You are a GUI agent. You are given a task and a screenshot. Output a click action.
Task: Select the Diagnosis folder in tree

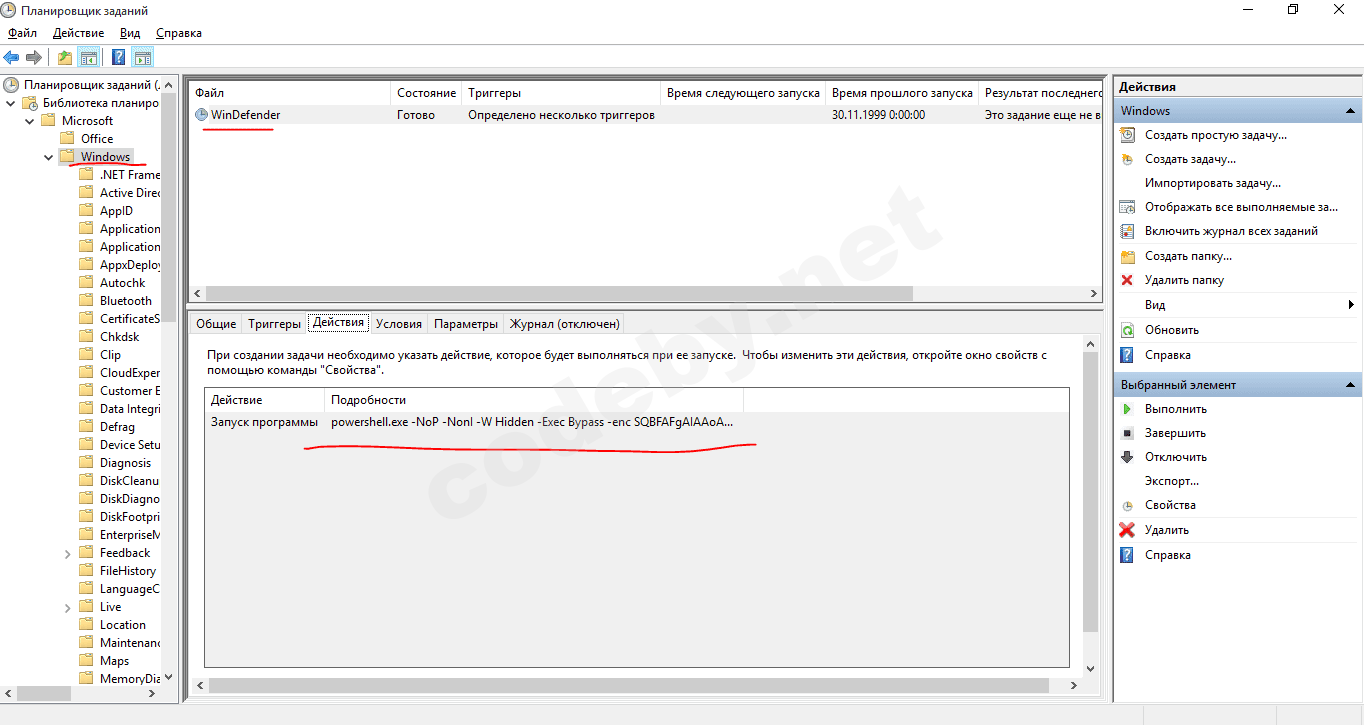pyautogui.click(x=126, y=463)
